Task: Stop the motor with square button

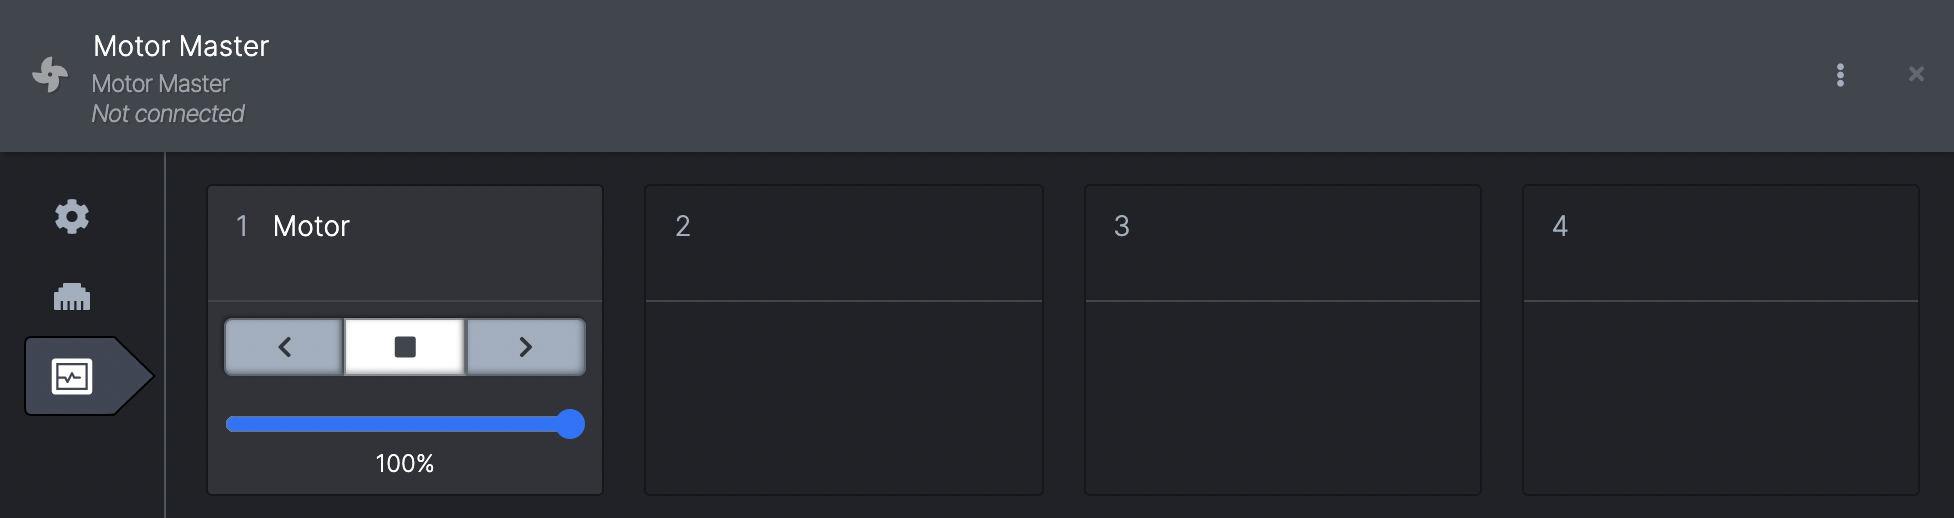Action: pos(405,347)
